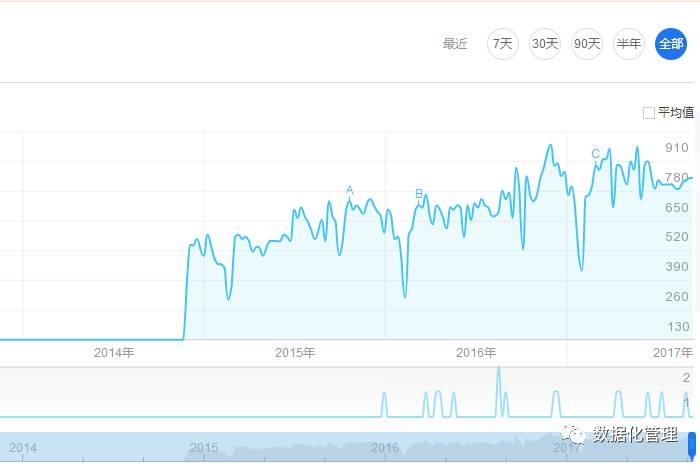Click marker B on the trend line

(419, 194)
